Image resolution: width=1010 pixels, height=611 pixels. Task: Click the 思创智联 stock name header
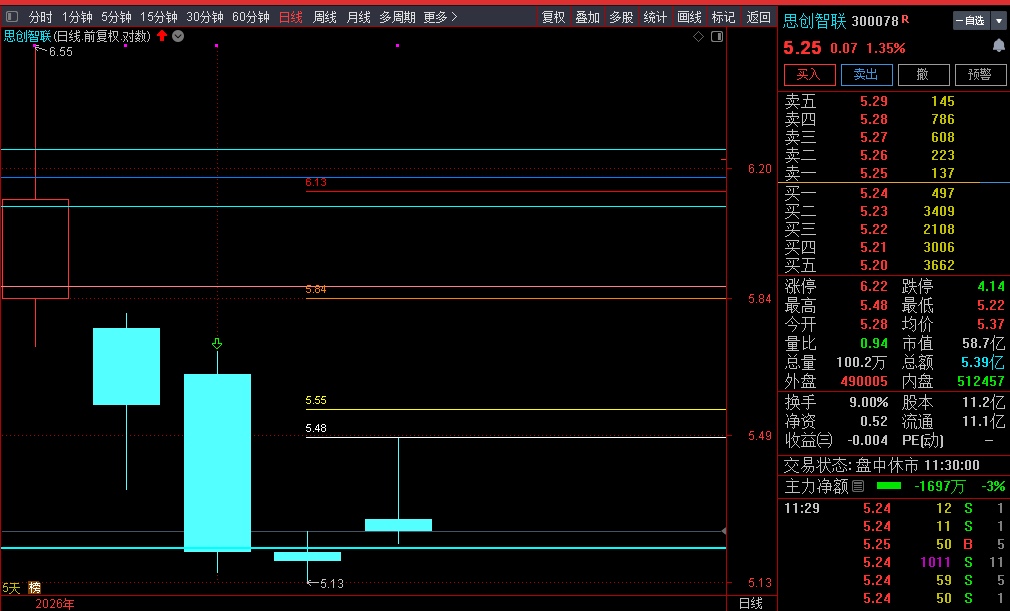[x=815, y=21]
